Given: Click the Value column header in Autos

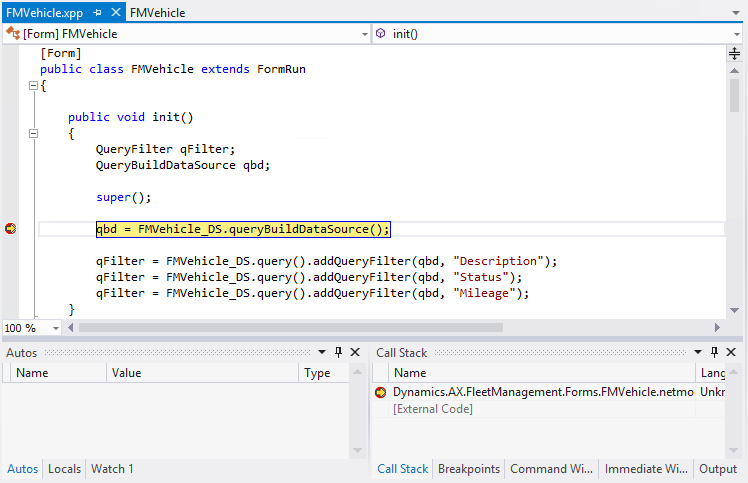Looking at the screenshot, I should (127, 373).
